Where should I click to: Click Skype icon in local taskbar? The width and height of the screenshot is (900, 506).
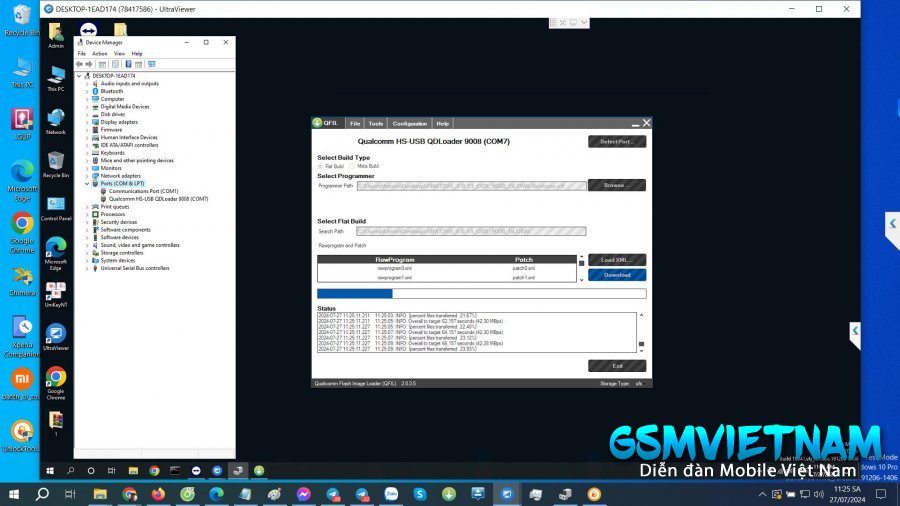coord(420,494)
